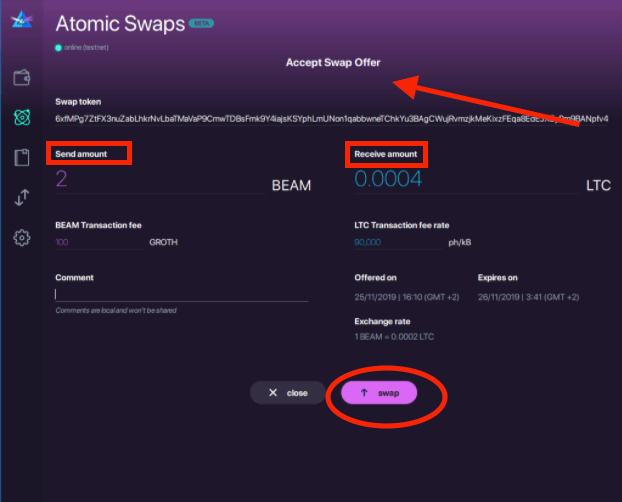The width and height of the screenshot is (622, 502).
Task: Click the online testnet status indicator dot
Action: pos(59,47)
